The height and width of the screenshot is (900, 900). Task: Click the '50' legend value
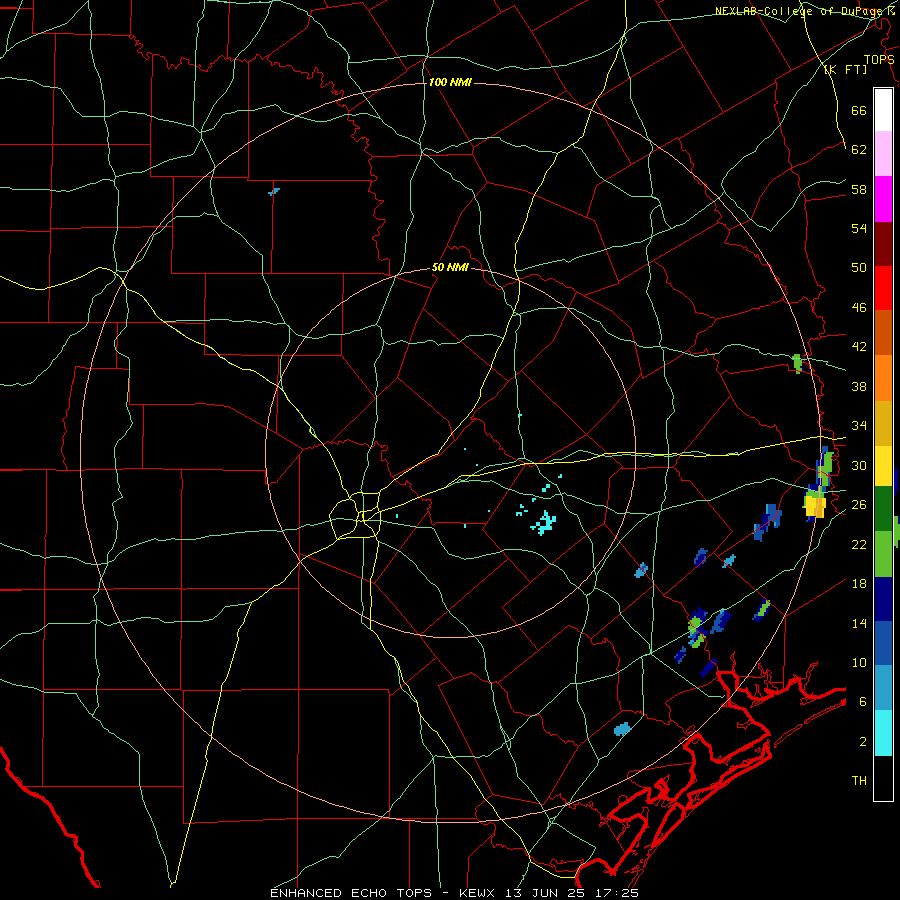point(859,268)
